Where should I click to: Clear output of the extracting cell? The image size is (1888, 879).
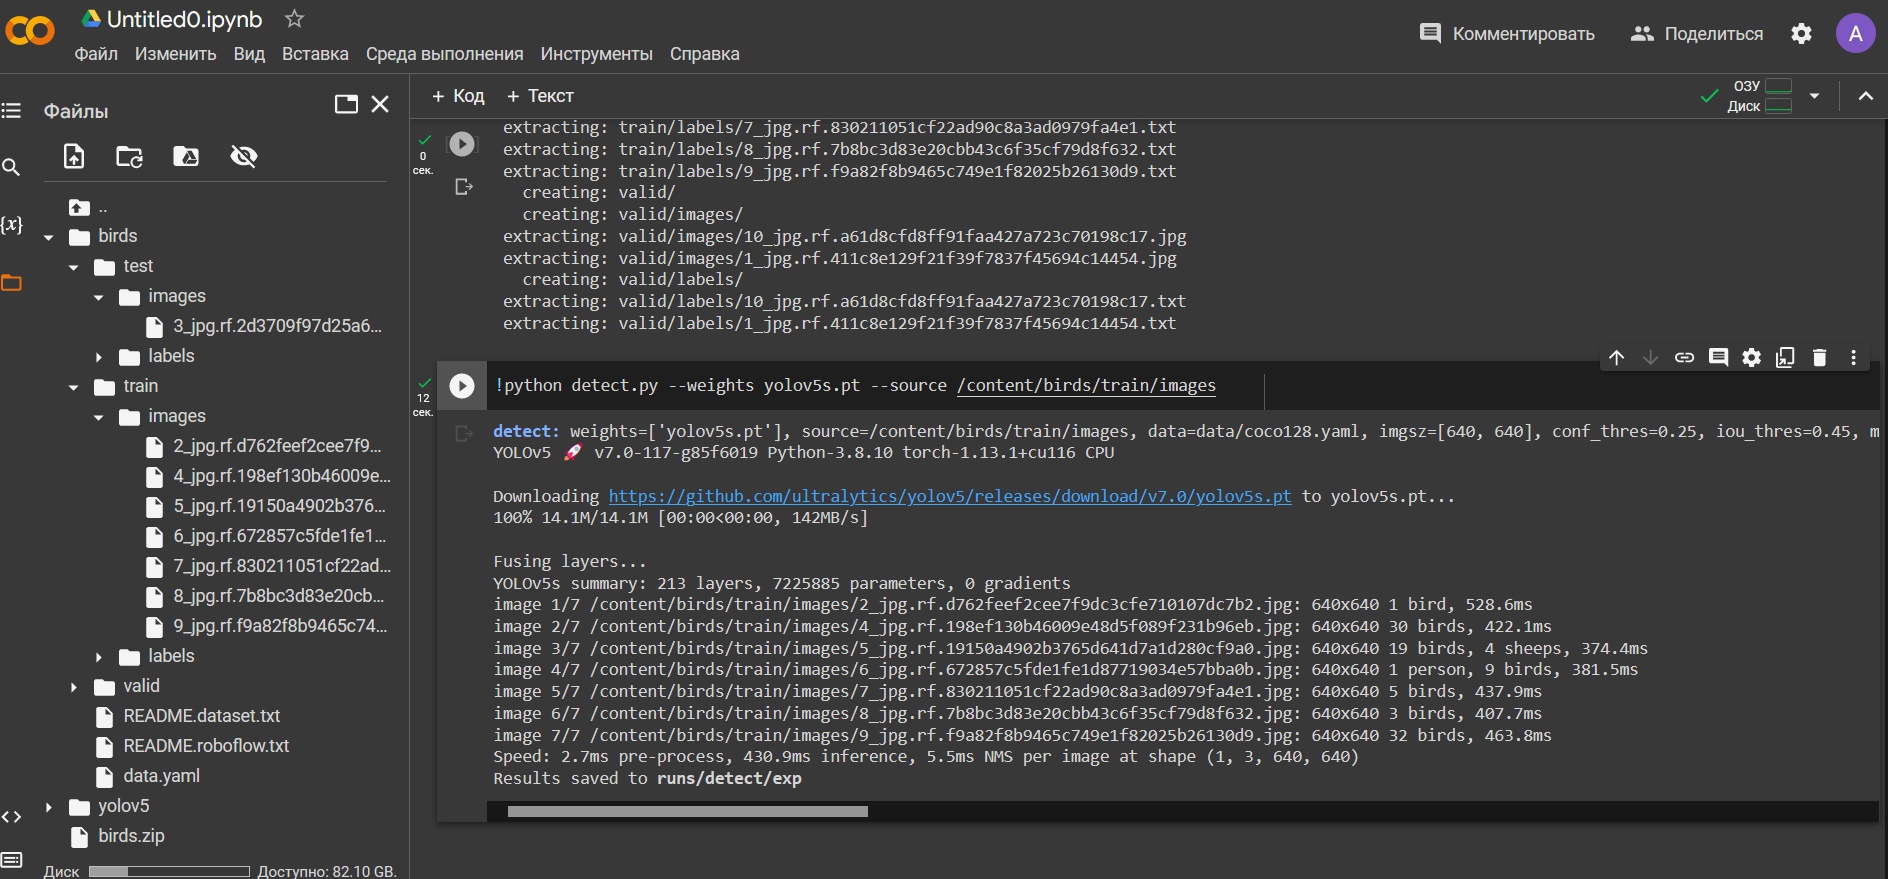(x=463, y=187)
